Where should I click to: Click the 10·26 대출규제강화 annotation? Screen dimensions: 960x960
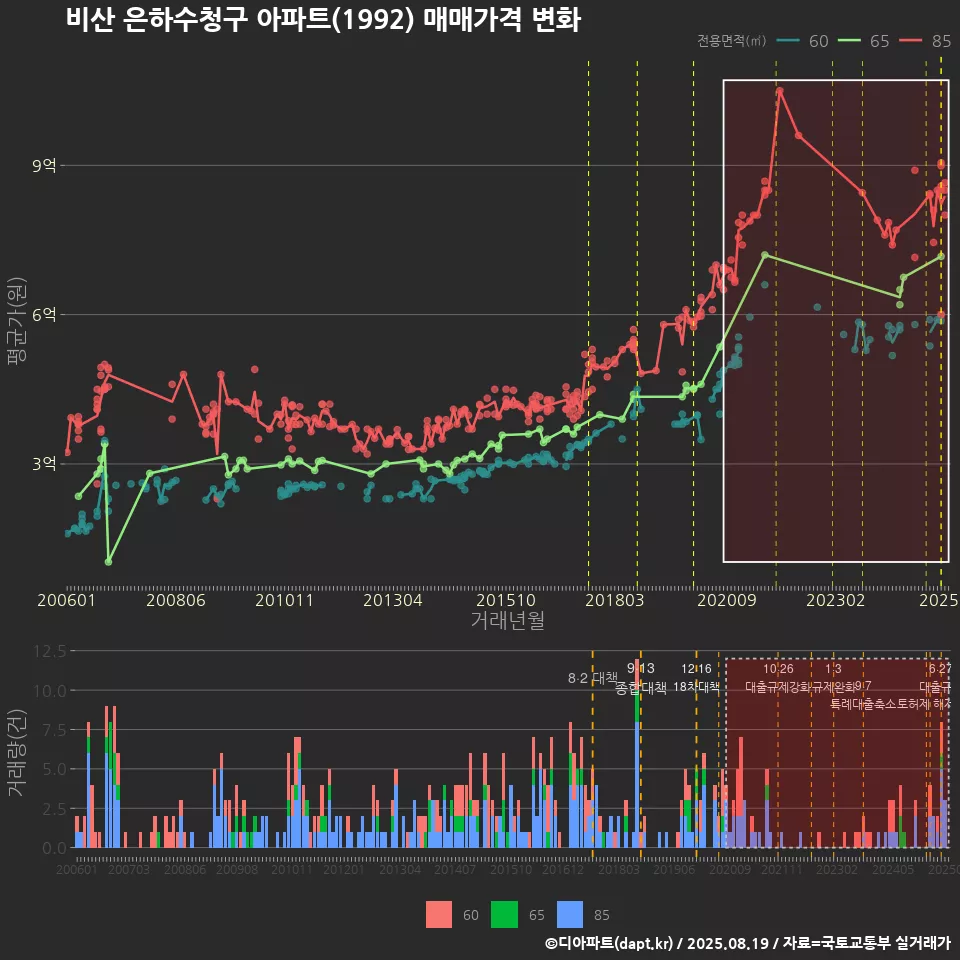(x=778, y=678)
